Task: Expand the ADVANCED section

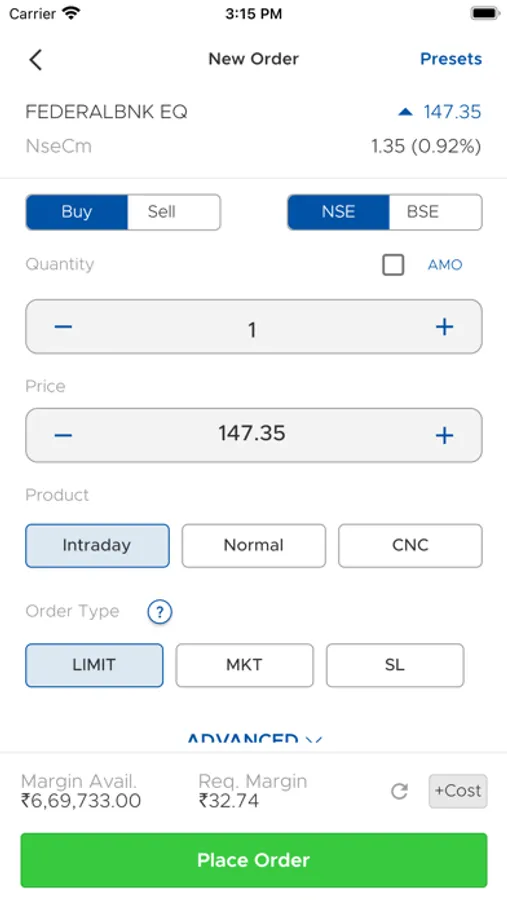Action: 254,739
